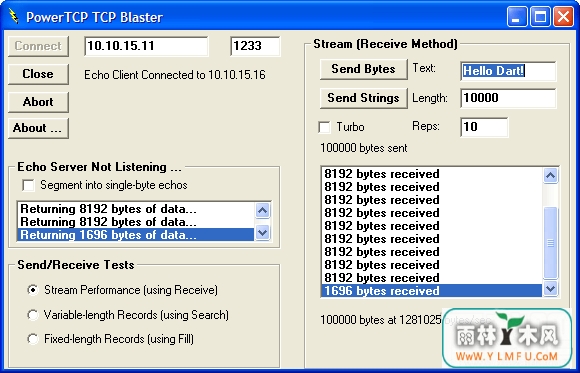Click 'Echo Client Connected to 10.10.15.16' status
This screenshot has width=580, height=373.
(x=175, y=75)
